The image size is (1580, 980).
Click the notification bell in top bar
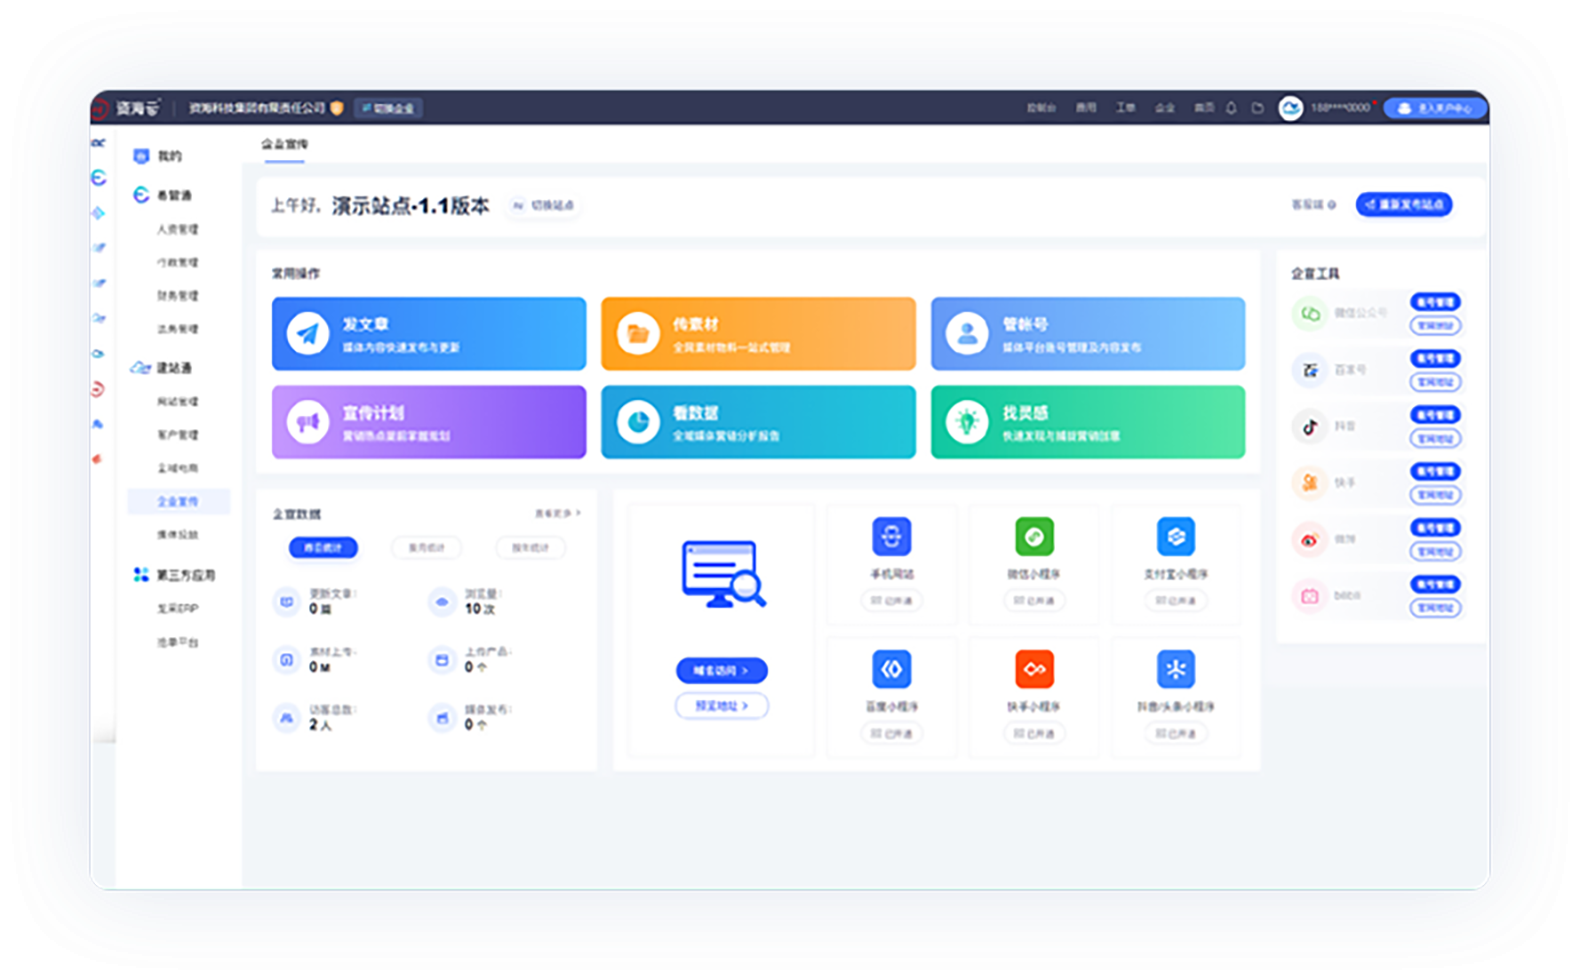1231,108
